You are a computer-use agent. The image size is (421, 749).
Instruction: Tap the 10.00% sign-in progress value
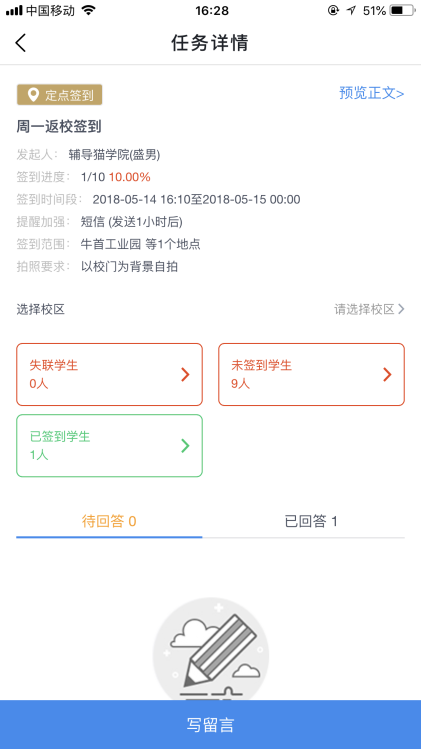click(130, 177)
